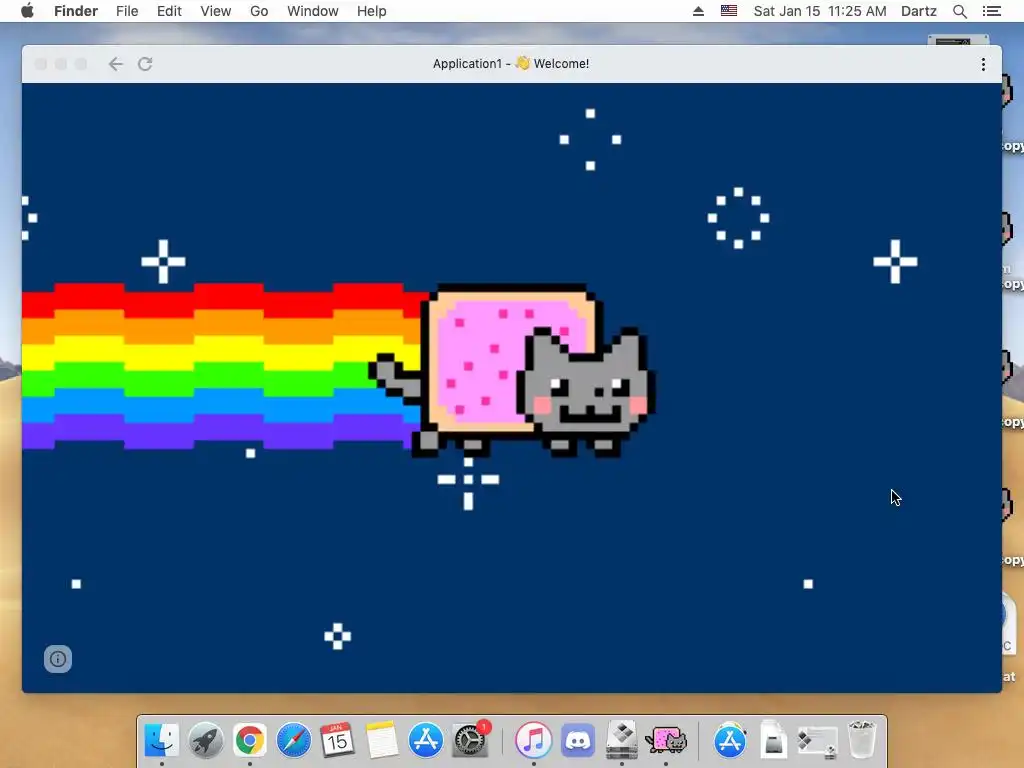Minimize the Application1 window
The image size is (1024, 768).
61,64
